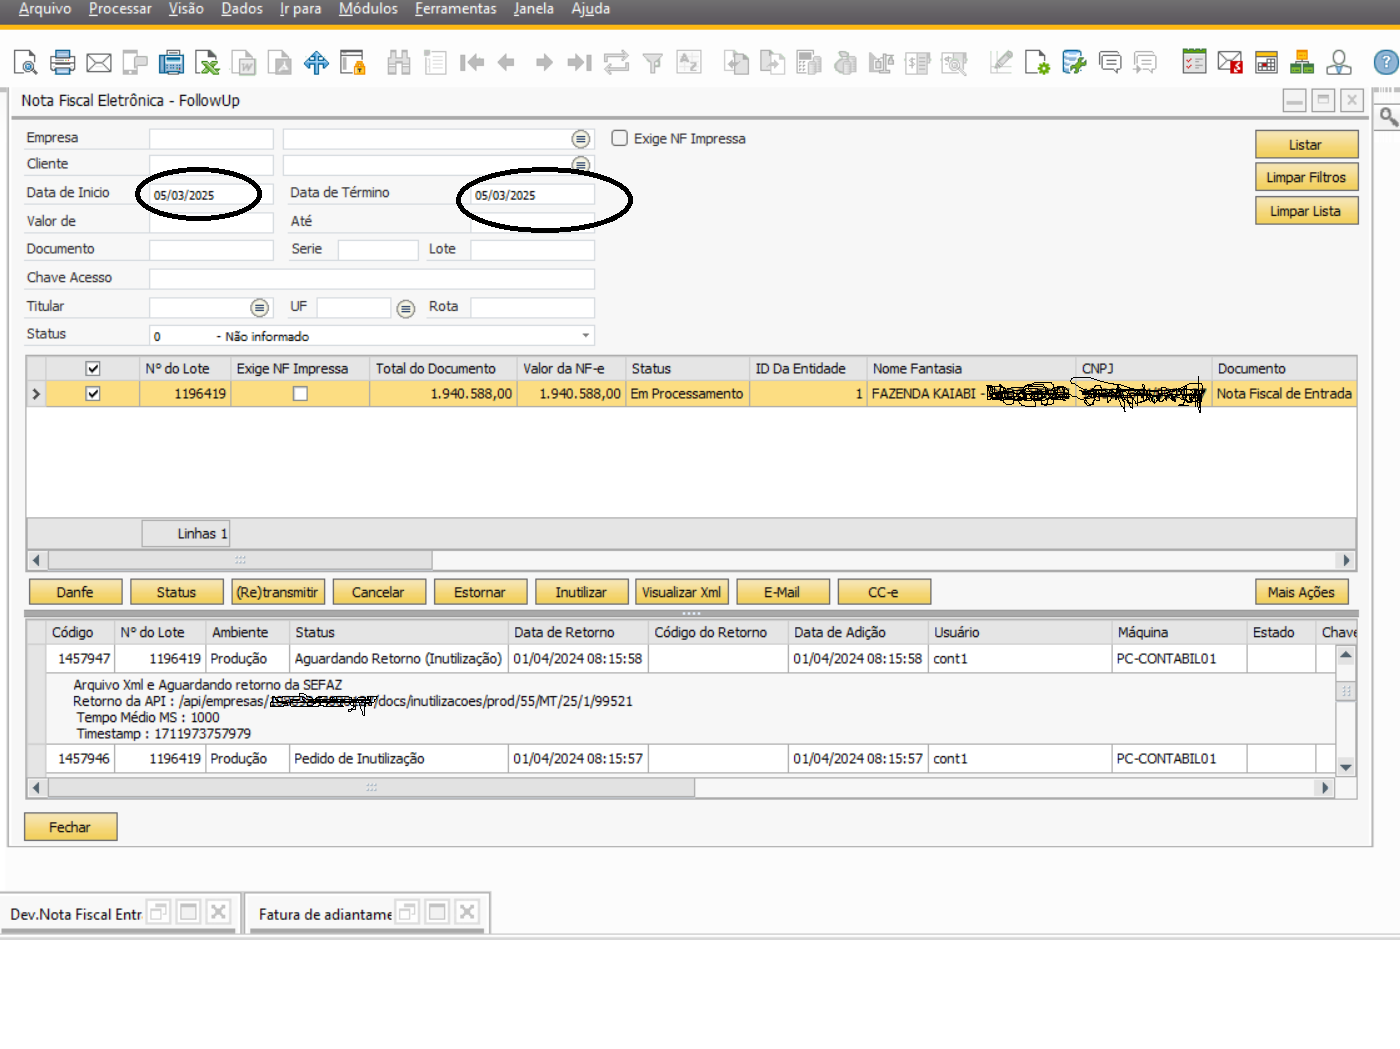Open the Empresa choose-from-list picker
This screenshot has height=1049, width=1400.
tap(581, 139)
